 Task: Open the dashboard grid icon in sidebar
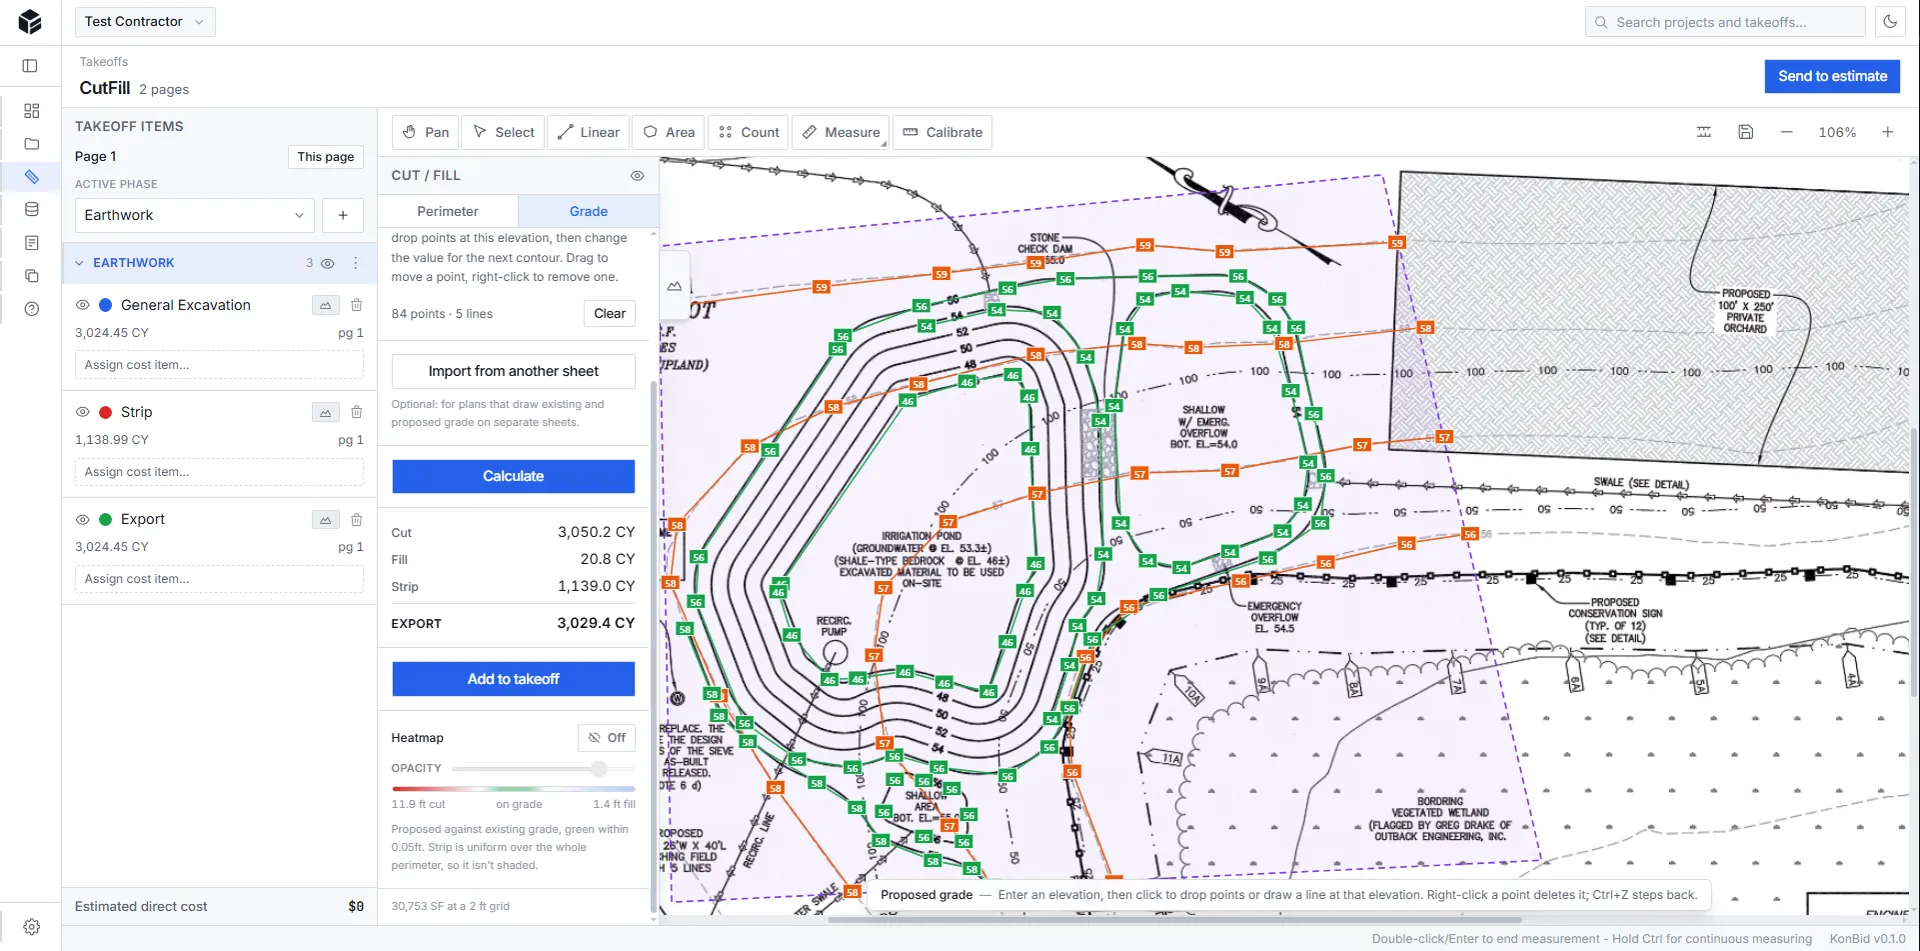(31, 111)
